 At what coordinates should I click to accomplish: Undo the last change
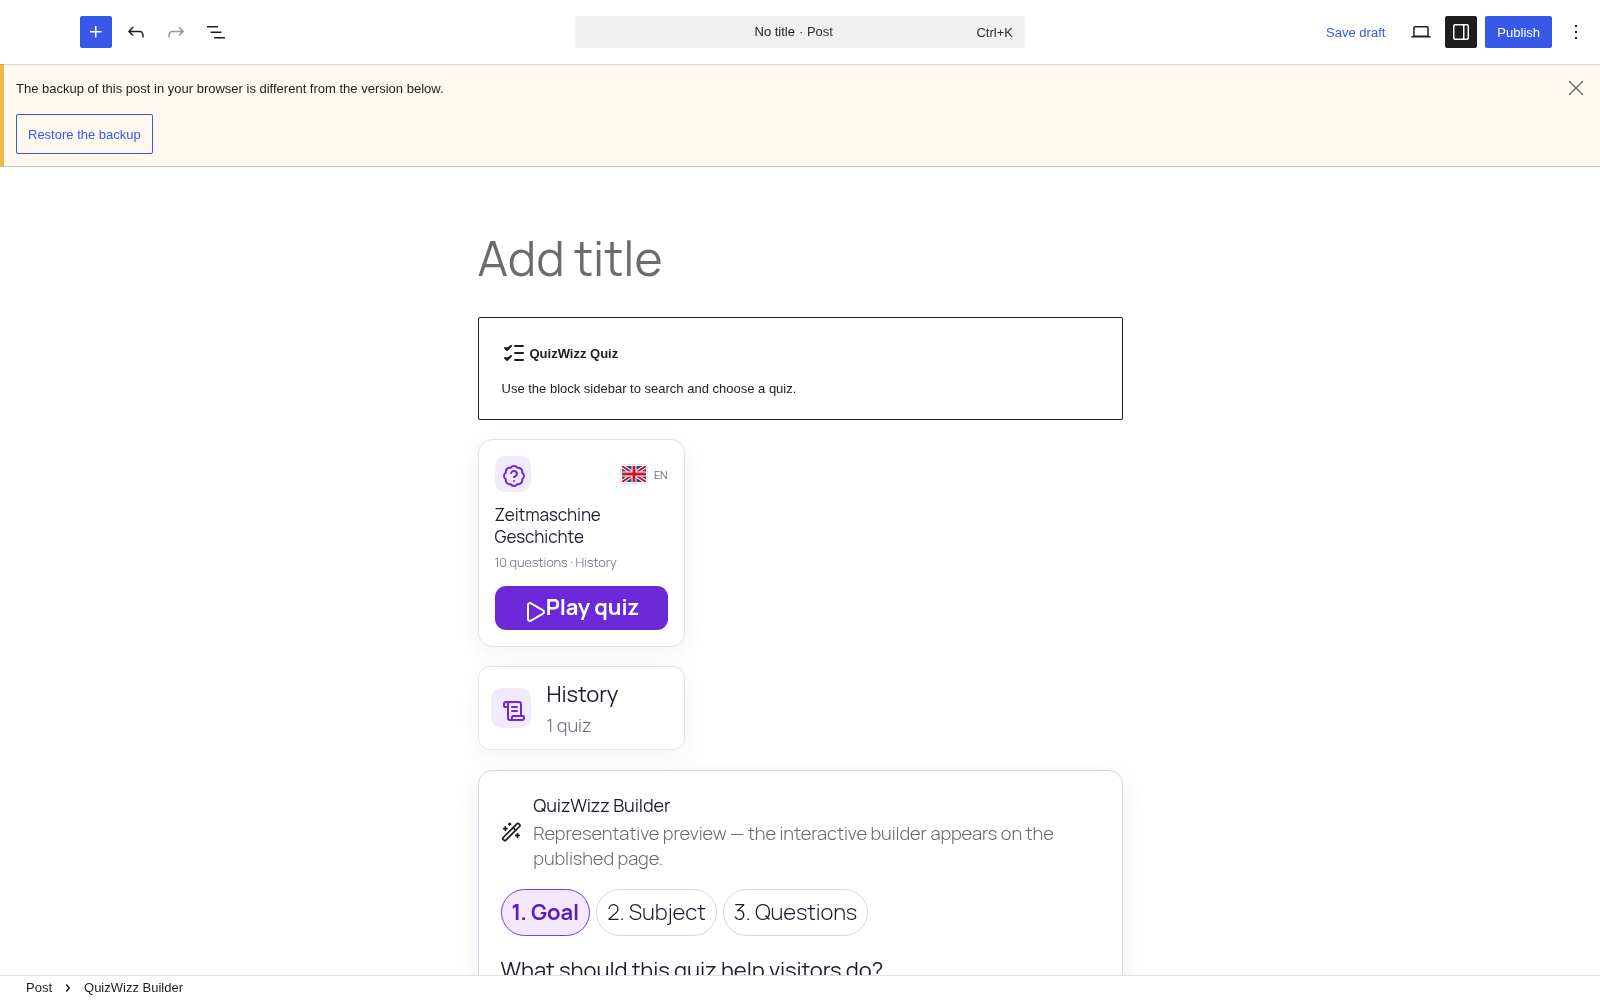[x=136, y=32]
